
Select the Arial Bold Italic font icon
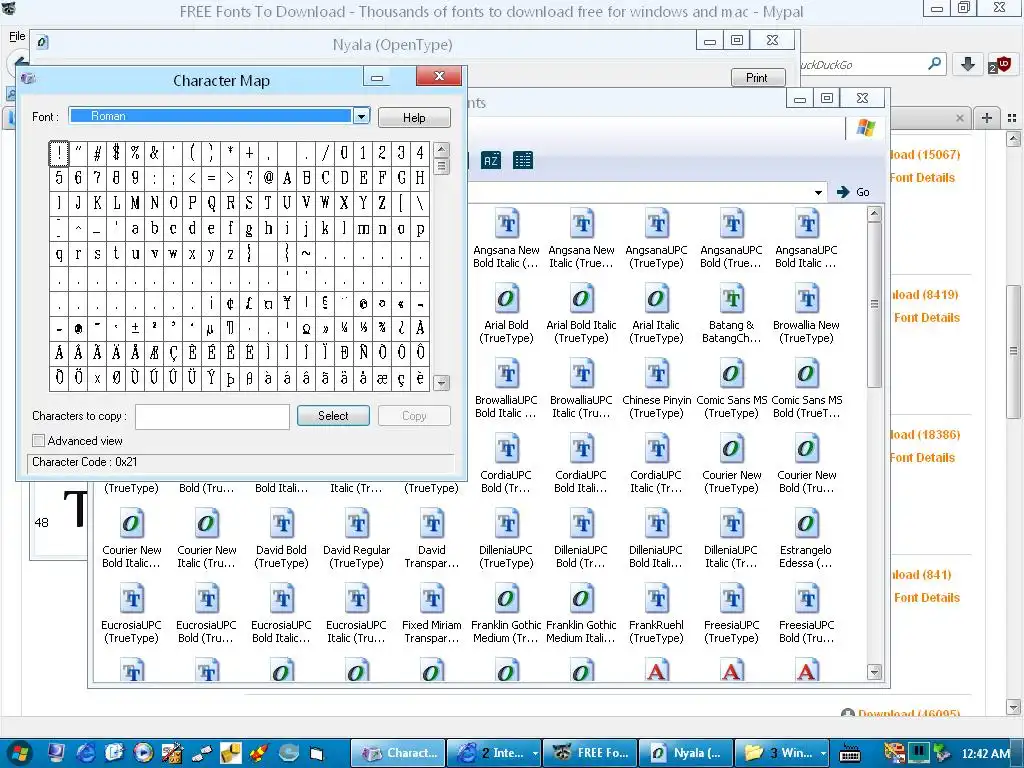point(581,299)
